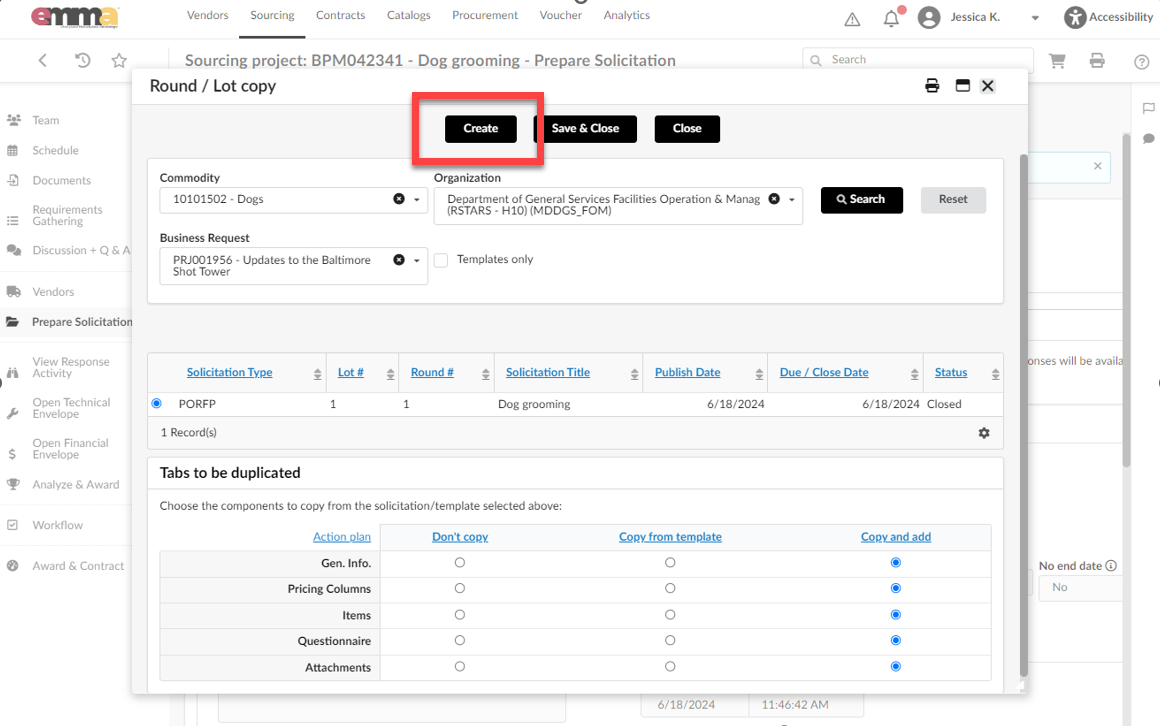Open the chat bubble icon on right edge
Image resolution: width=1160 pixels, height=726 pixels.
click(x=1148, y=139)
